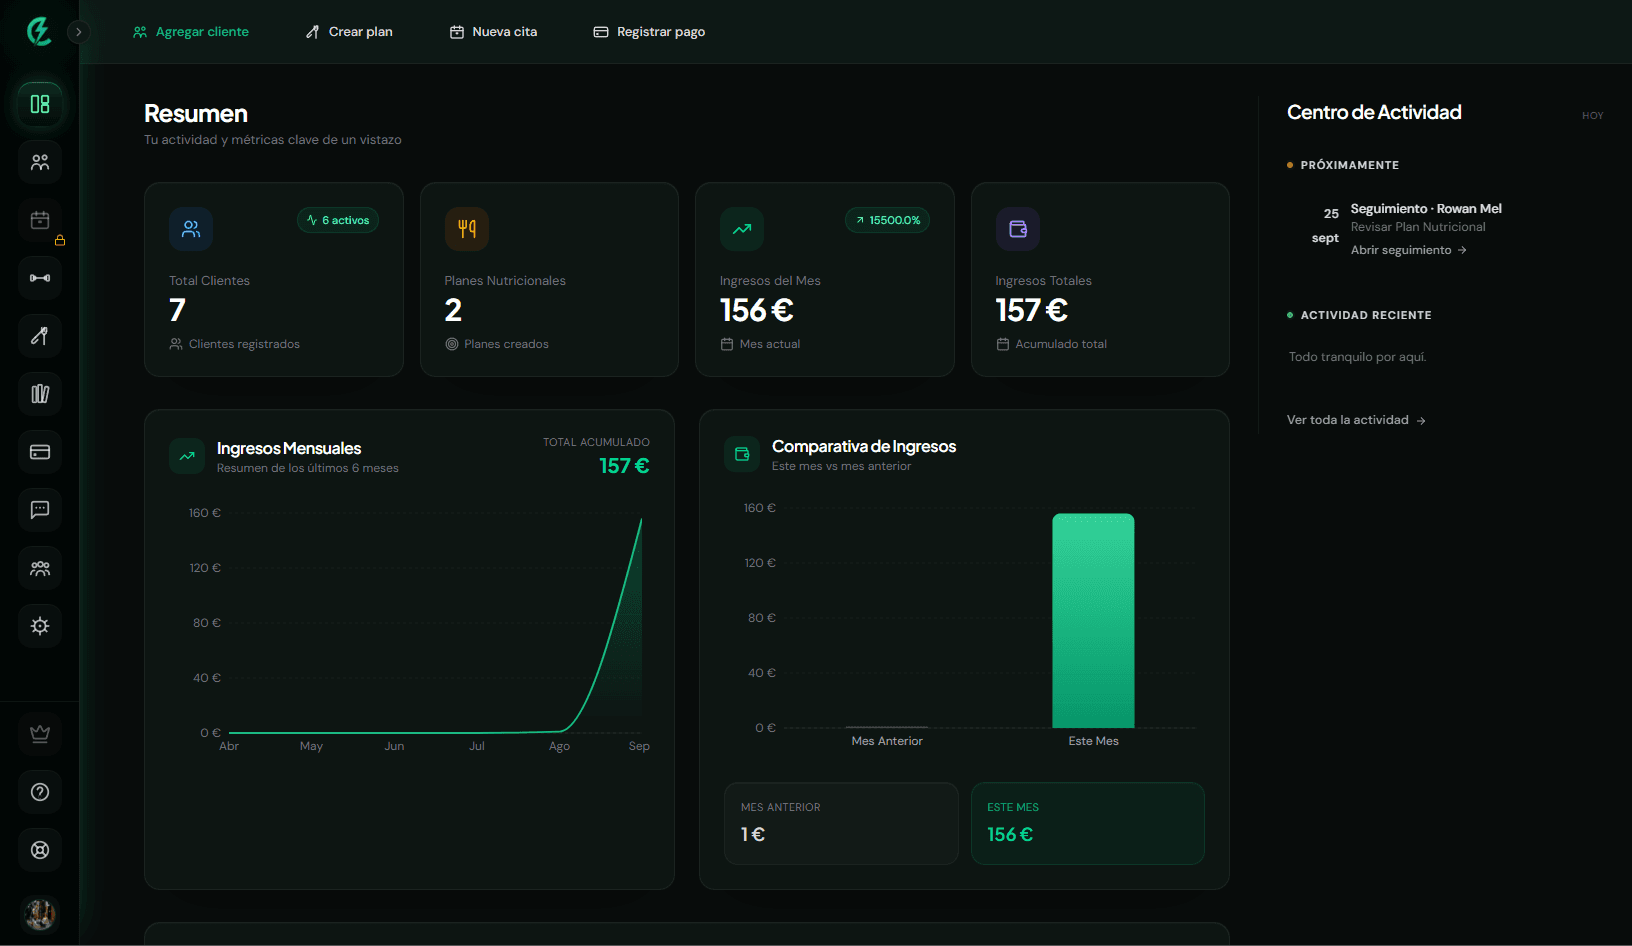Click the 157 € total acumulado value

[x=624, y=466]
